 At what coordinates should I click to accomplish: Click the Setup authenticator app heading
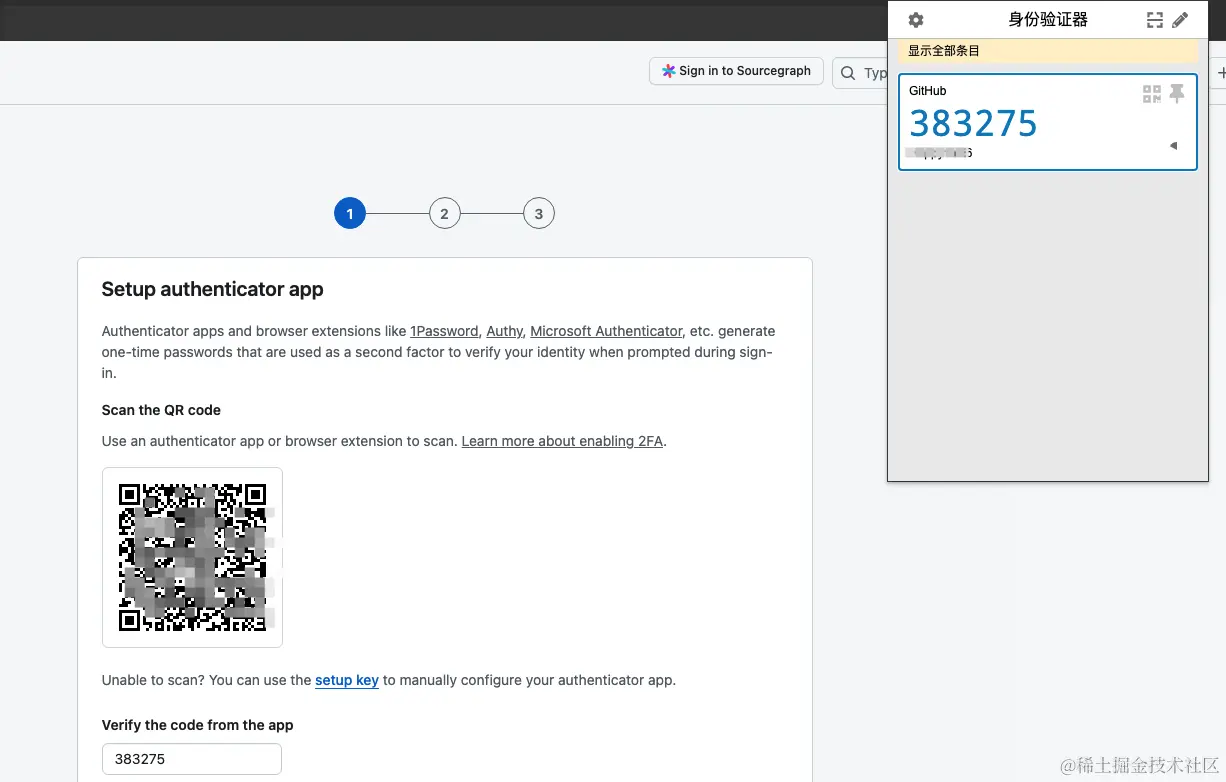(213, 289)
